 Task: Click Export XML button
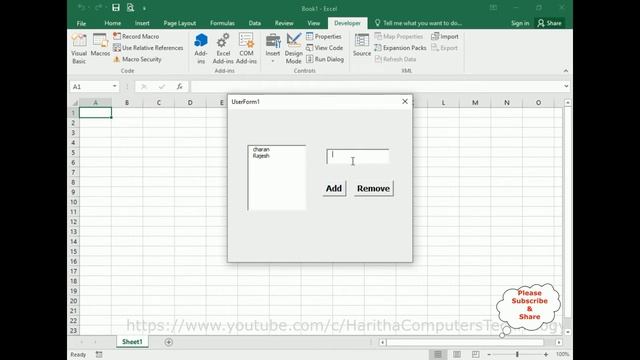[x=444, y=48]
